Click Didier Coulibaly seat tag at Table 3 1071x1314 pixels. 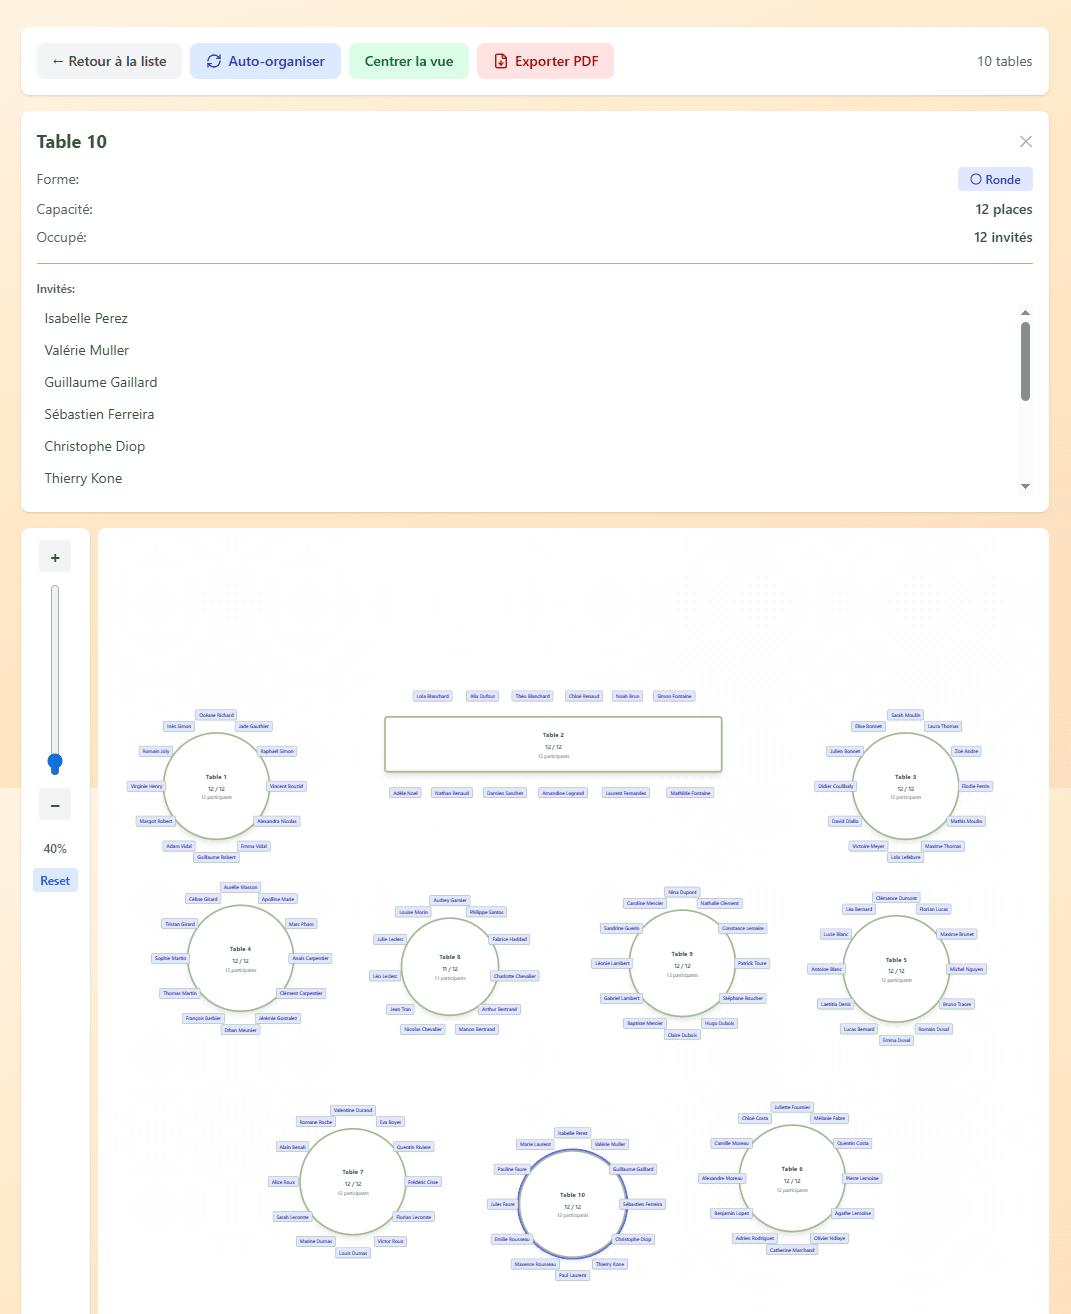836,786
